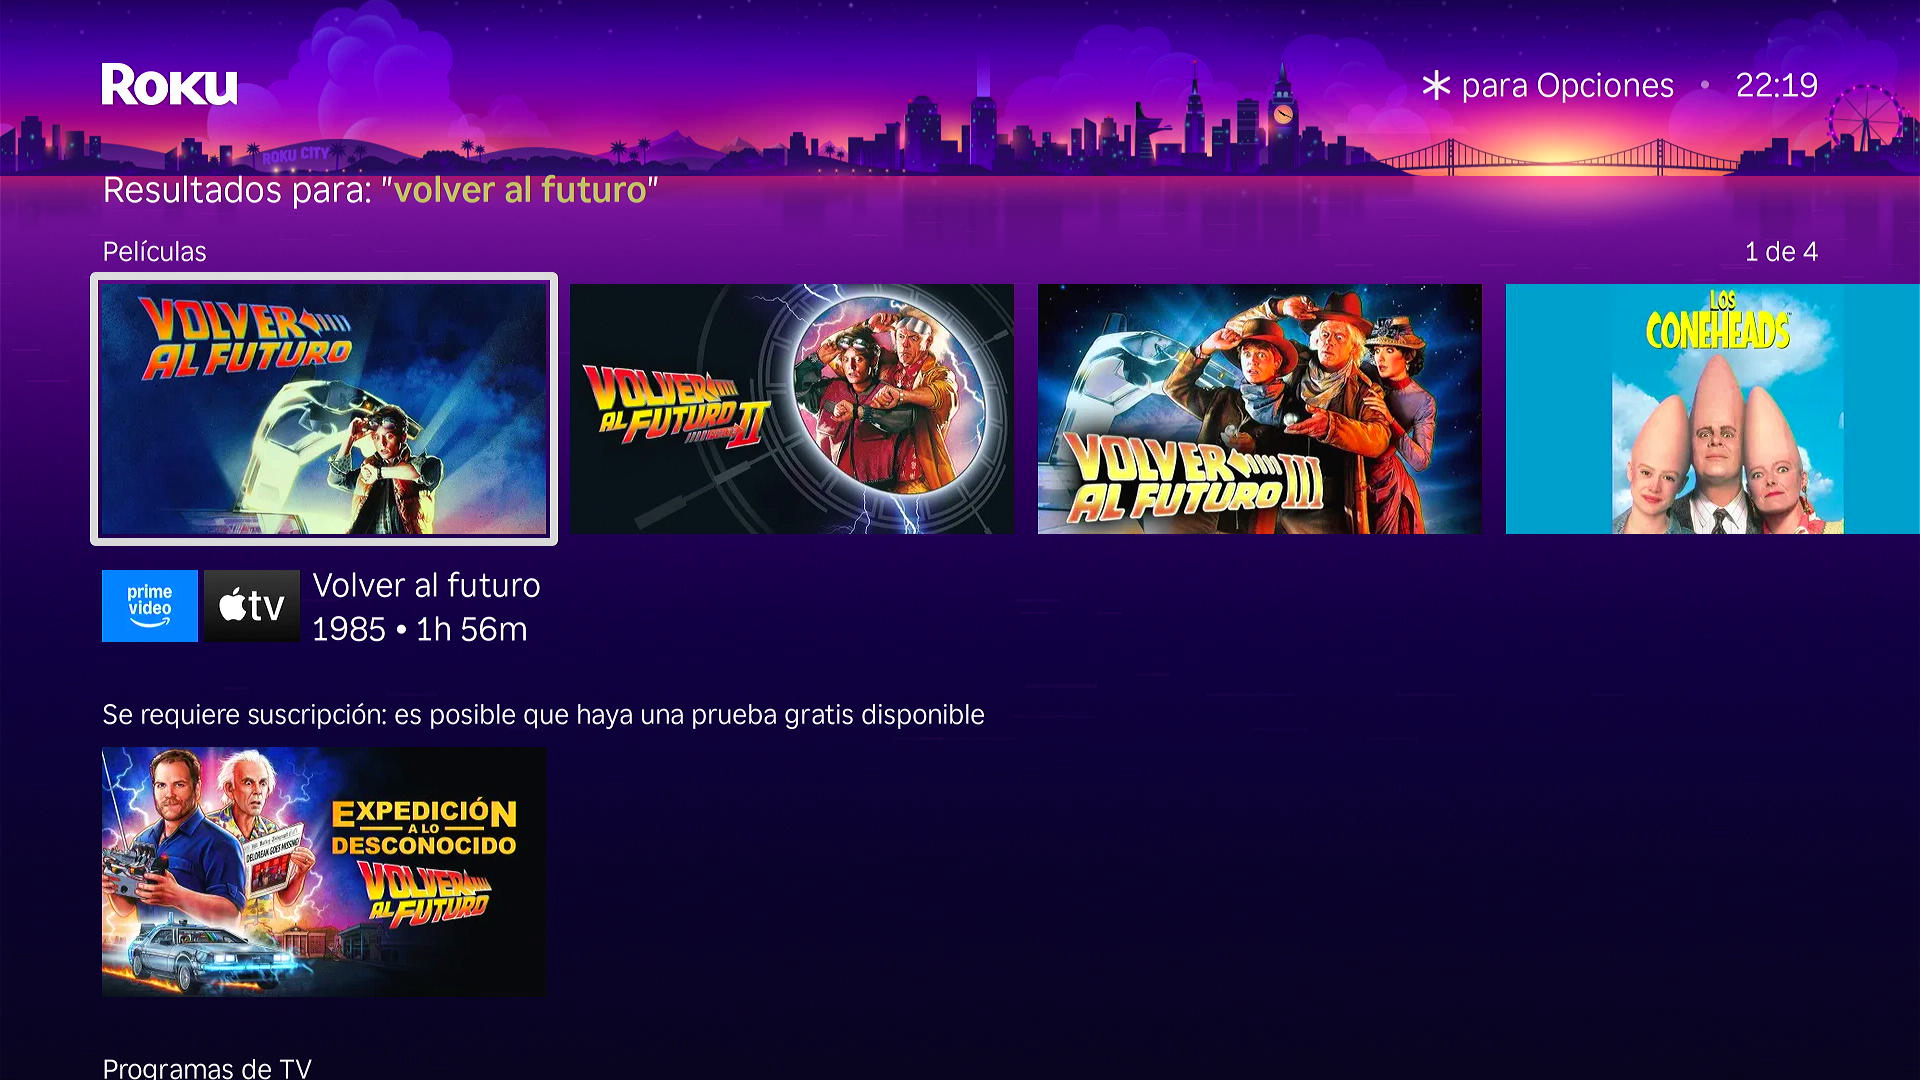1920x1080 pixels.
Task: Click the Roku City sign in banner
Action: coord(295,154)
